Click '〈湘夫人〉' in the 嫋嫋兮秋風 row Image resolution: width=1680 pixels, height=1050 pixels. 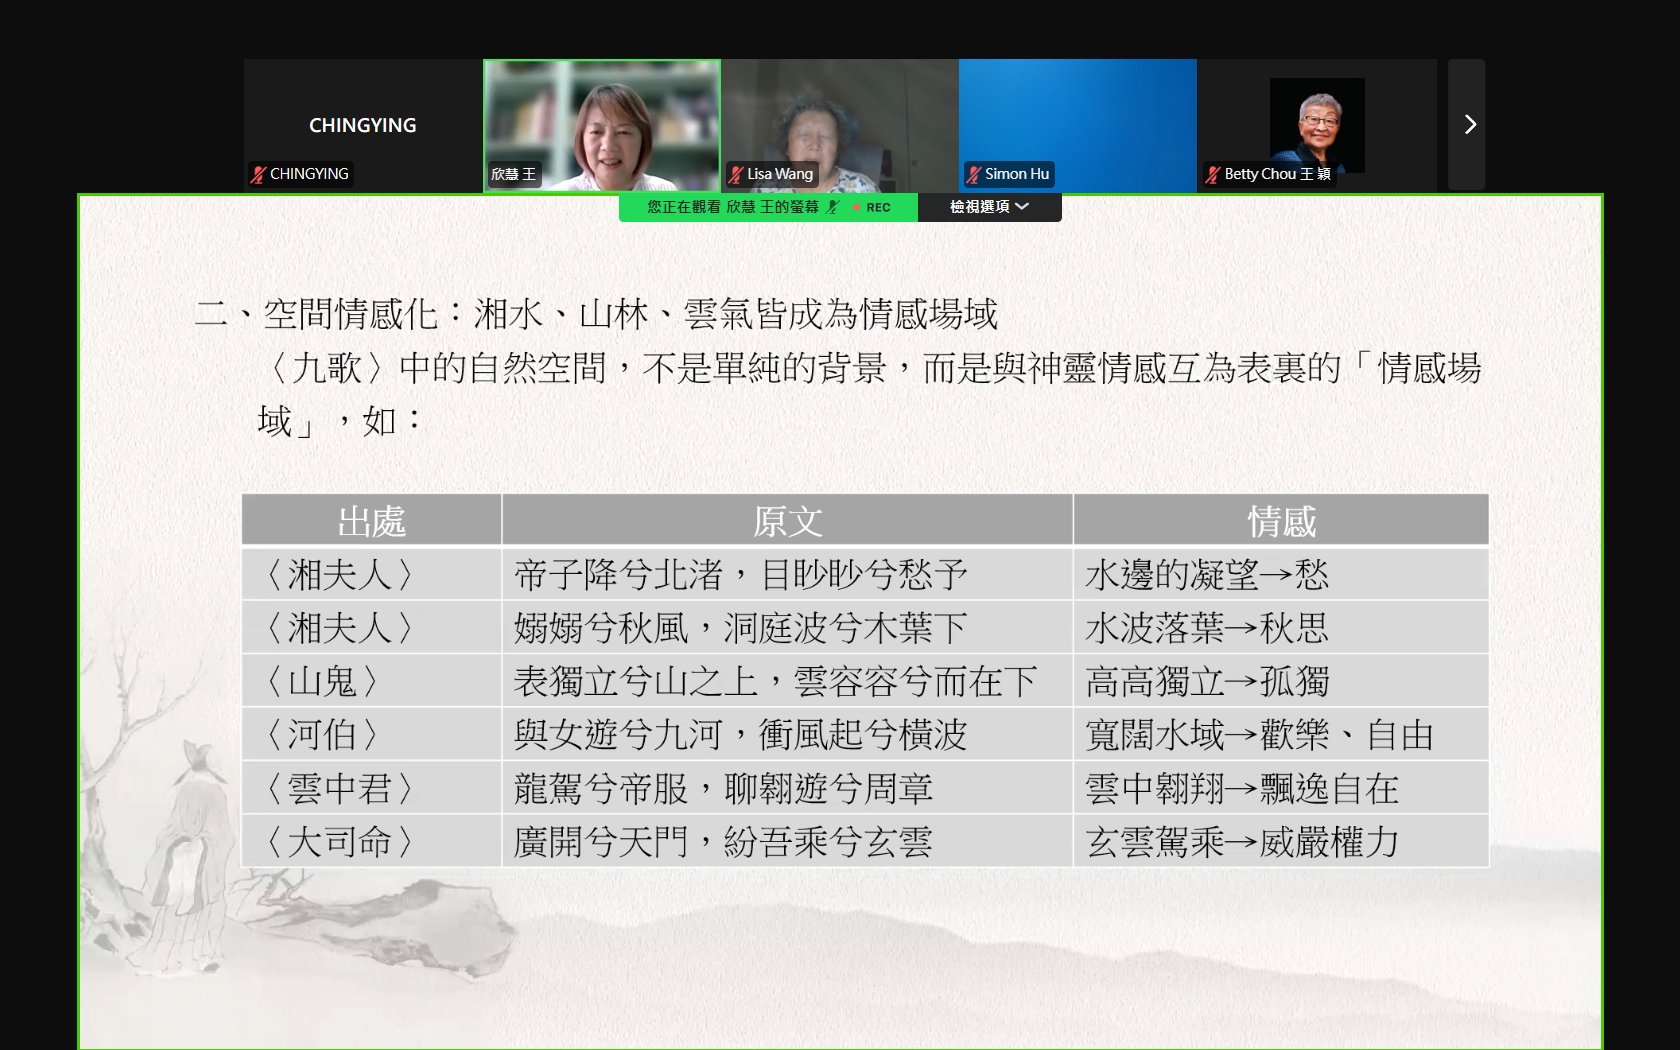(372, 628)
